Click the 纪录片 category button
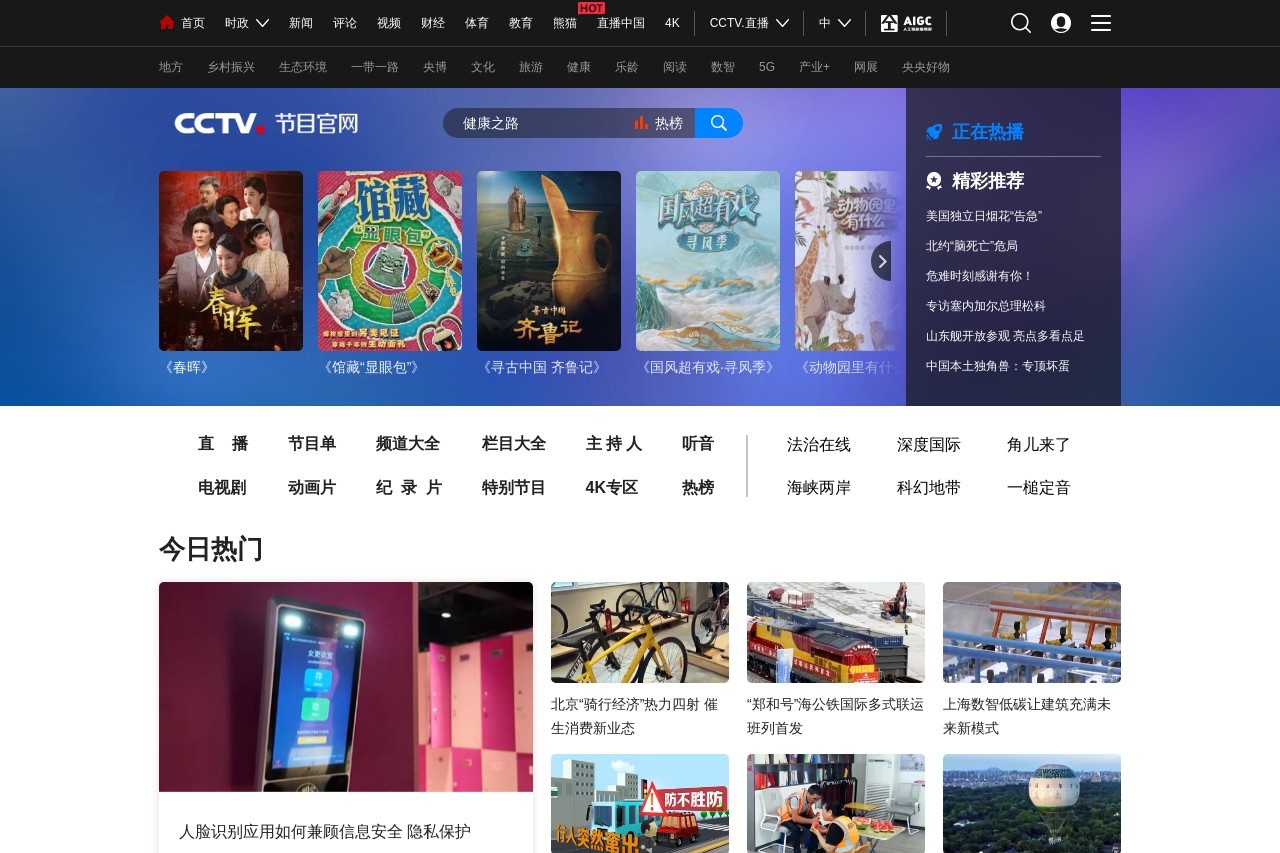The height and width of the screenshot is (853, 1280). coord(409,488)
